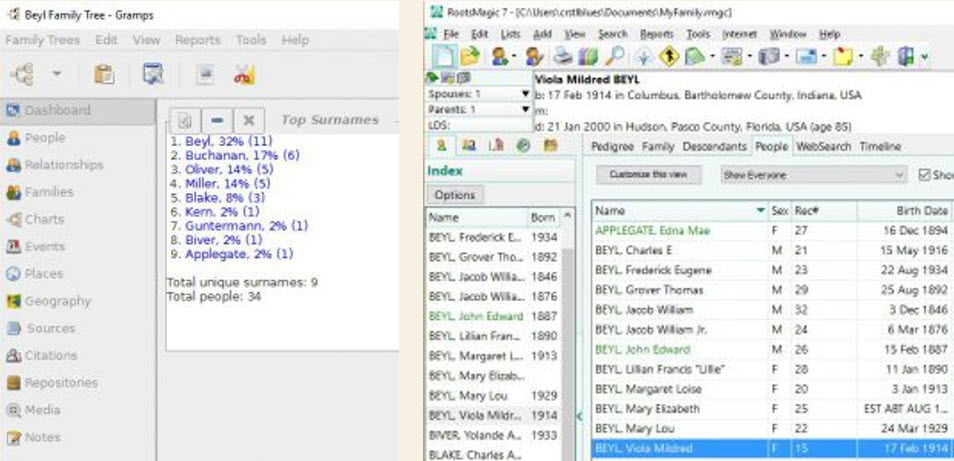Select APPLEGATE, Edna Mae table row
The width and height of the screenshot is (954, 461).
pos(772,230)
